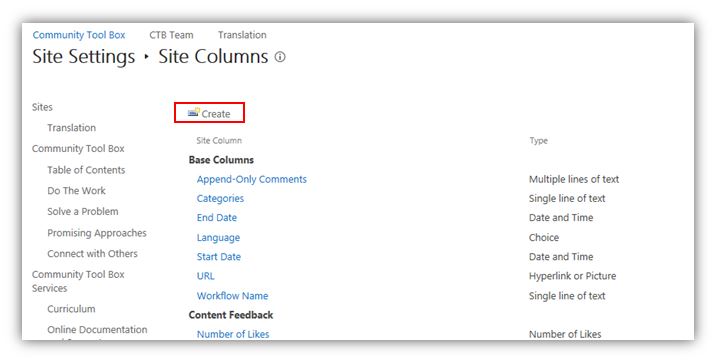Click Number of Likes type cell
719x363 pixels.
click(565, 334)
